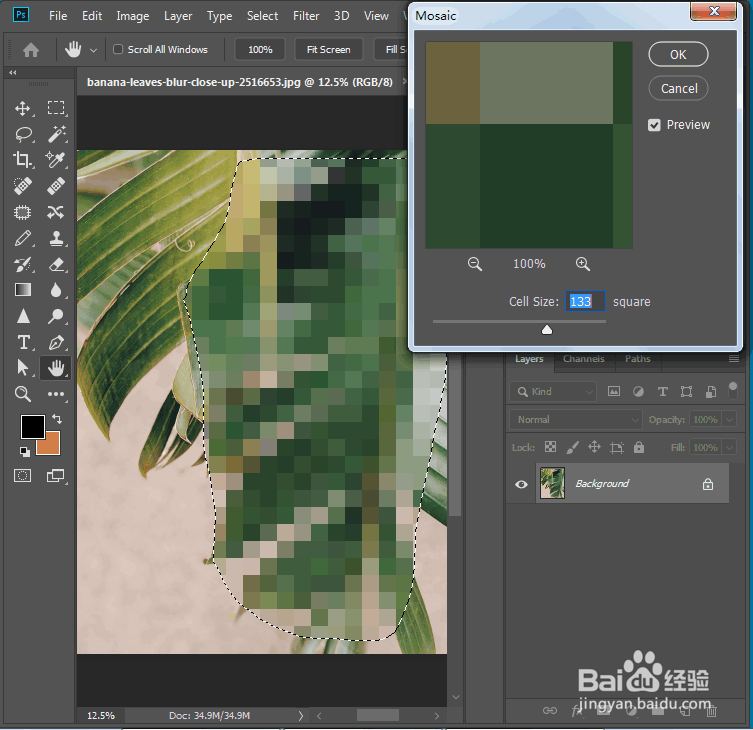Toggle lock all padlock
Screen dimensions: 753x730
[639, 447]
